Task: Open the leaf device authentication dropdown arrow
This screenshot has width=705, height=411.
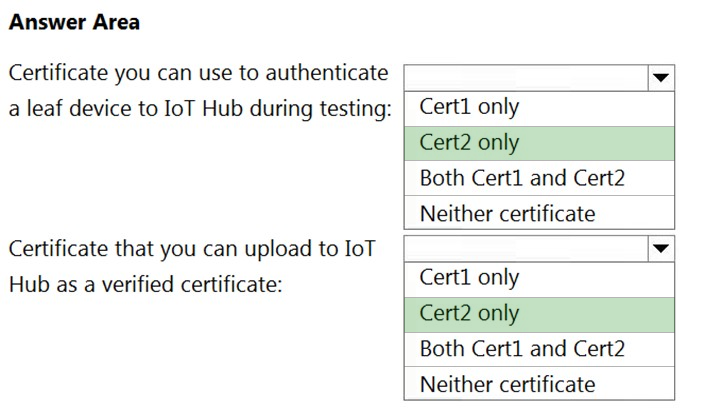Action: (x=660, y=78)
